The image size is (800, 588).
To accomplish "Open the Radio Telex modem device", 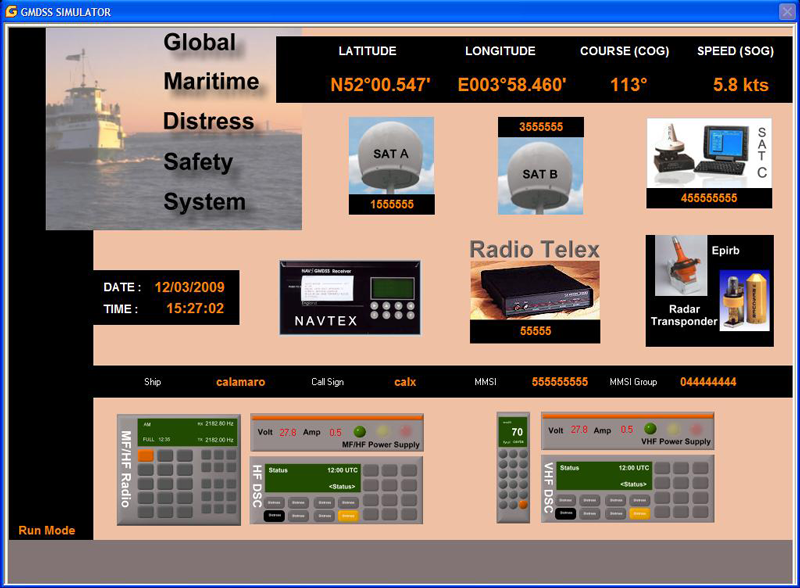I will [x=535, y=291].
